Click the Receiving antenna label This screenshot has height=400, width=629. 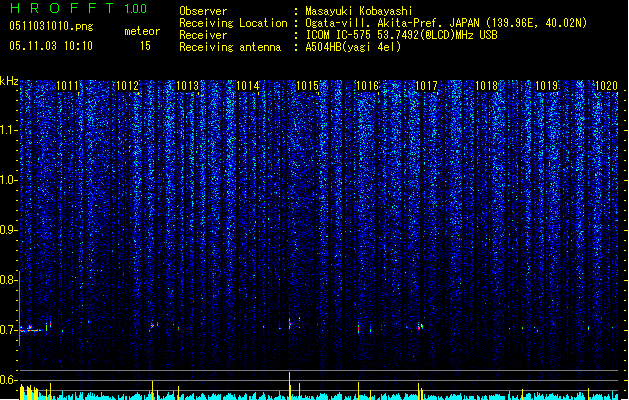230,47
